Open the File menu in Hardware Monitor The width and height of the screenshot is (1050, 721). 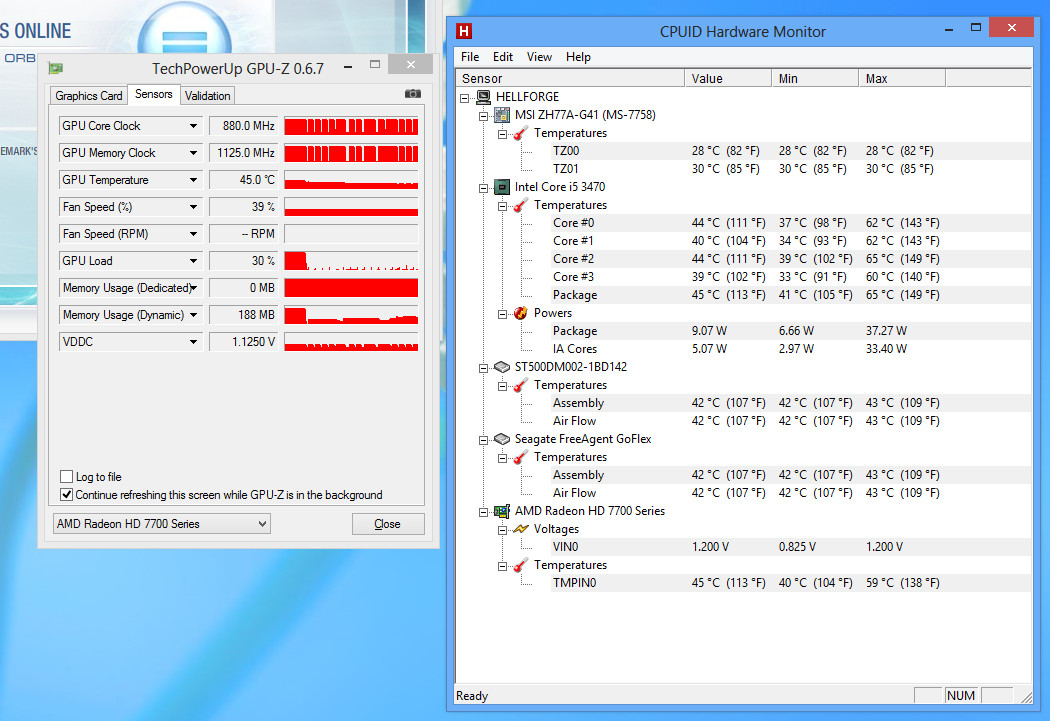point(470,57)
